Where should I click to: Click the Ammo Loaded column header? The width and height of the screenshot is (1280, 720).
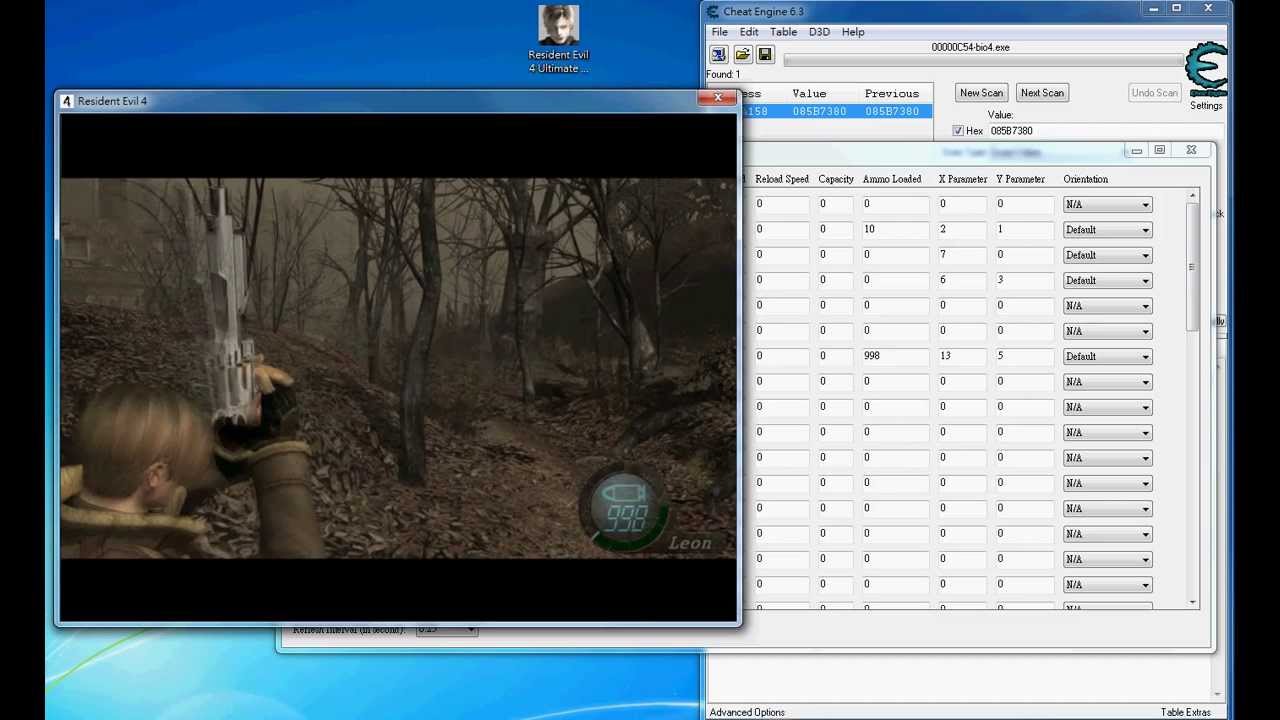click(892, 180)
